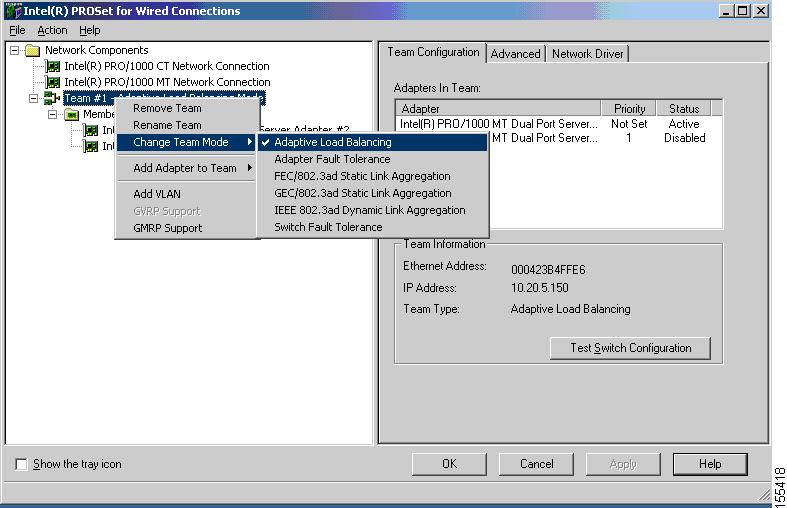Screen dimensions: 787x508
Task: Minimize the PROSet window
Action: (x=726, y=11)
